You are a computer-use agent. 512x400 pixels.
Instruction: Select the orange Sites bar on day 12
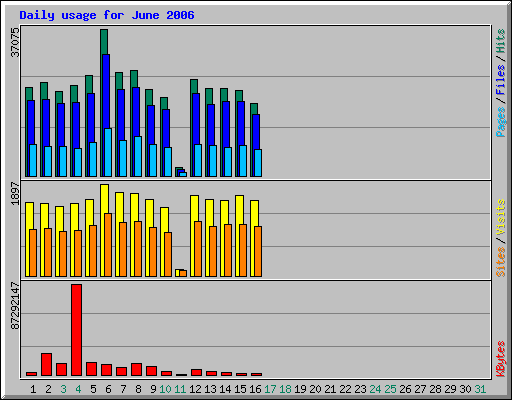click(x=198, y=249)
